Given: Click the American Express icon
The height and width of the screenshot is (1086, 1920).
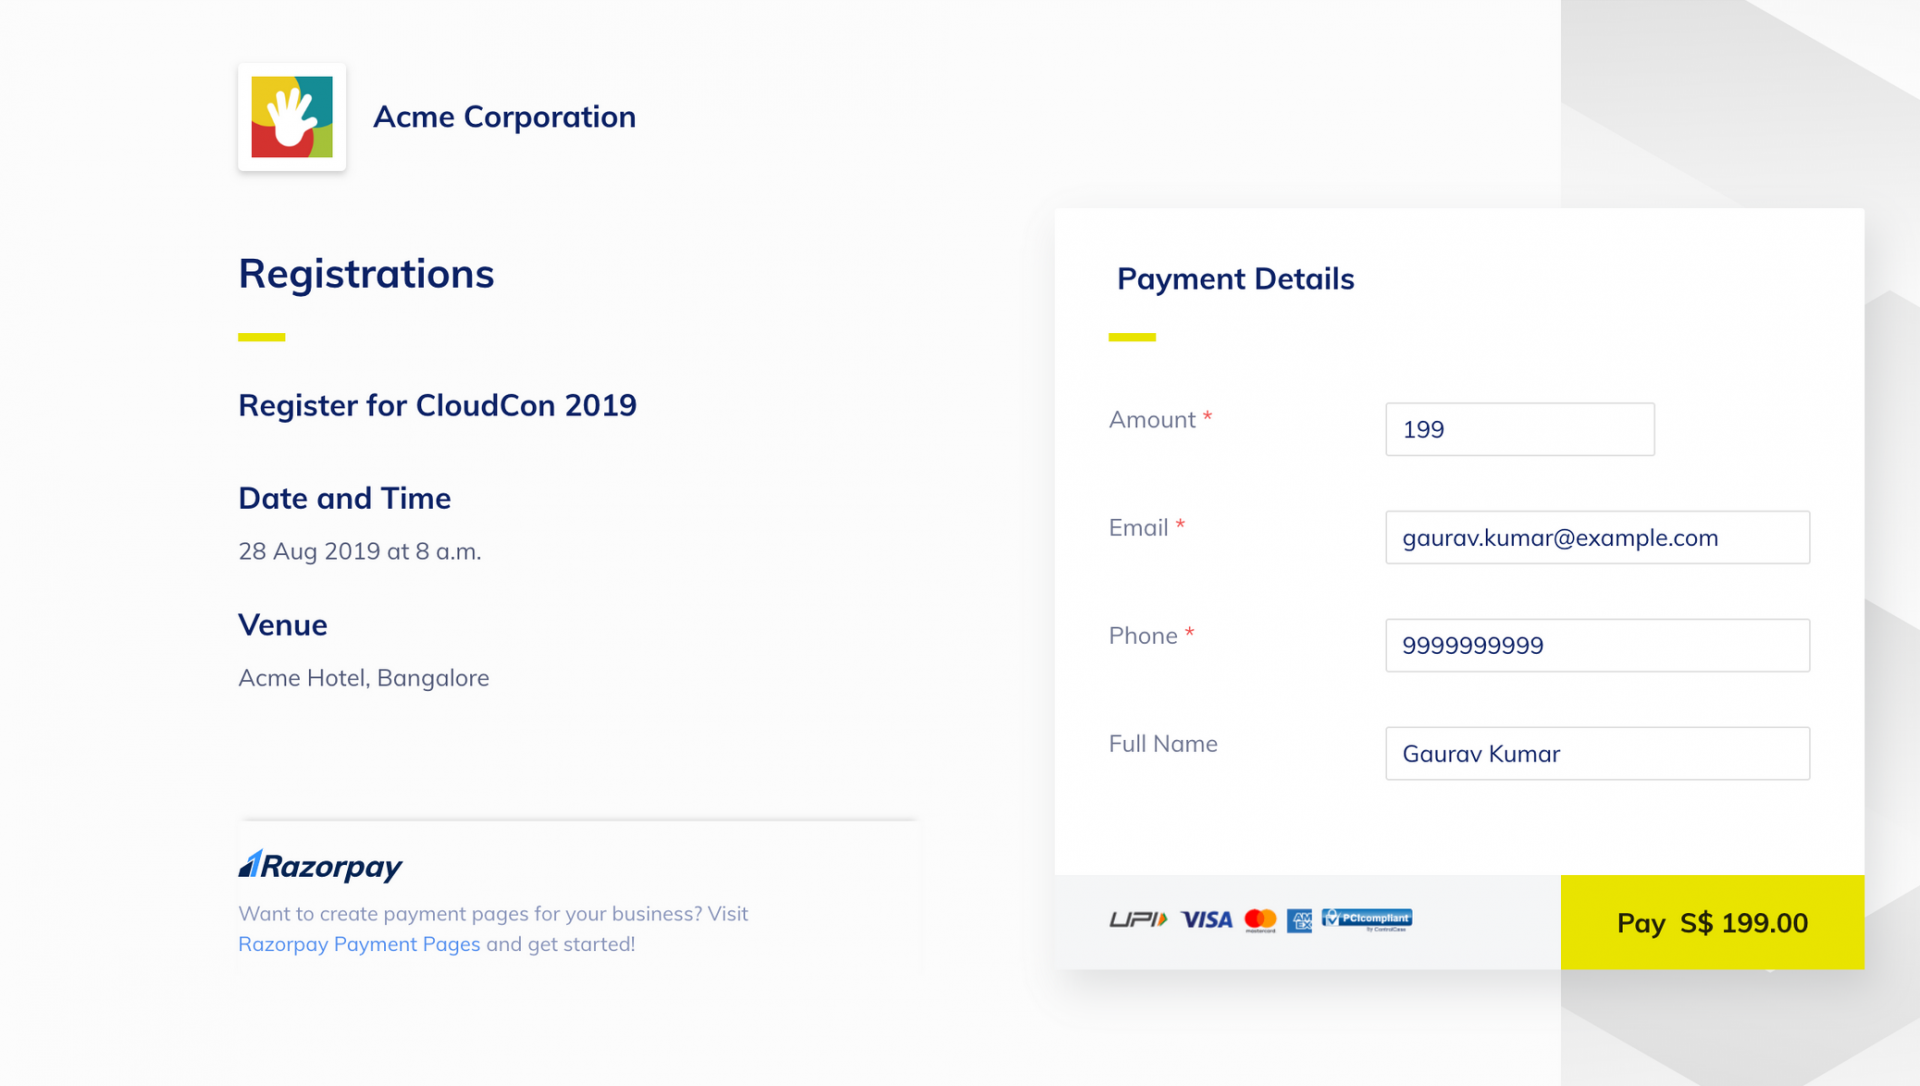Looking at the screenshot, I should 1299,920.
